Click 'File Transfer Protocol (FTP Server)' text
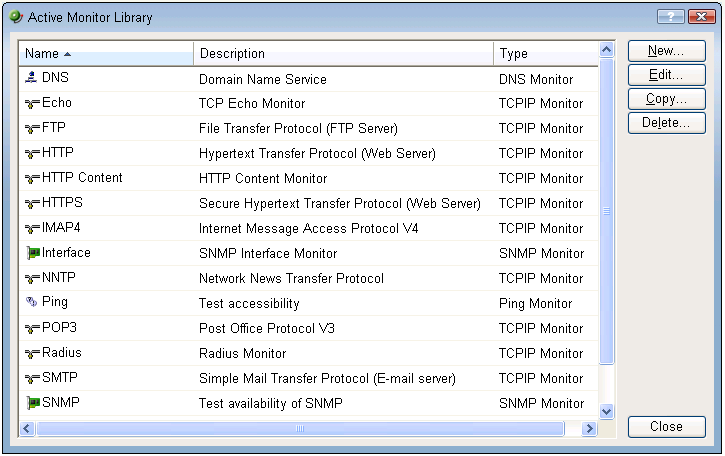 click(x=298, y=129)
